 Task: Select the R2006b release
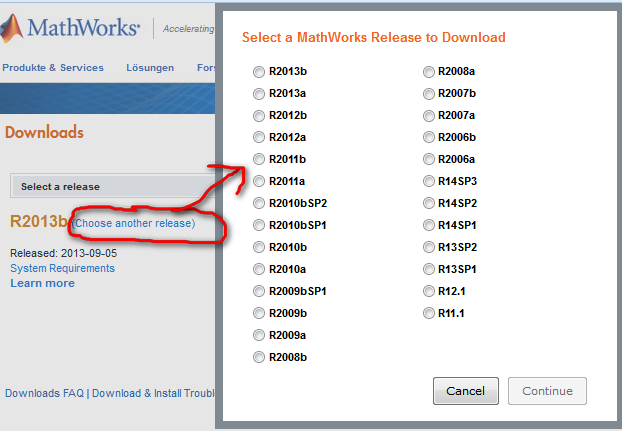pyautogui.click(x=429, y=138)
